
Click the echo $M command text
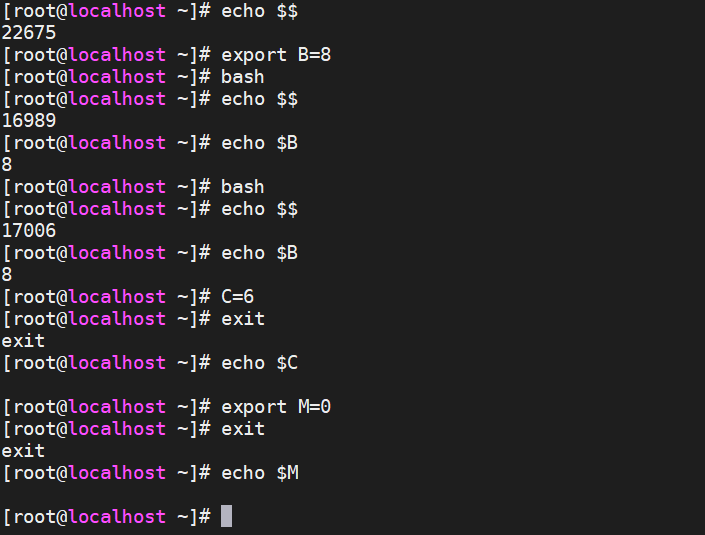click(260, 473)
